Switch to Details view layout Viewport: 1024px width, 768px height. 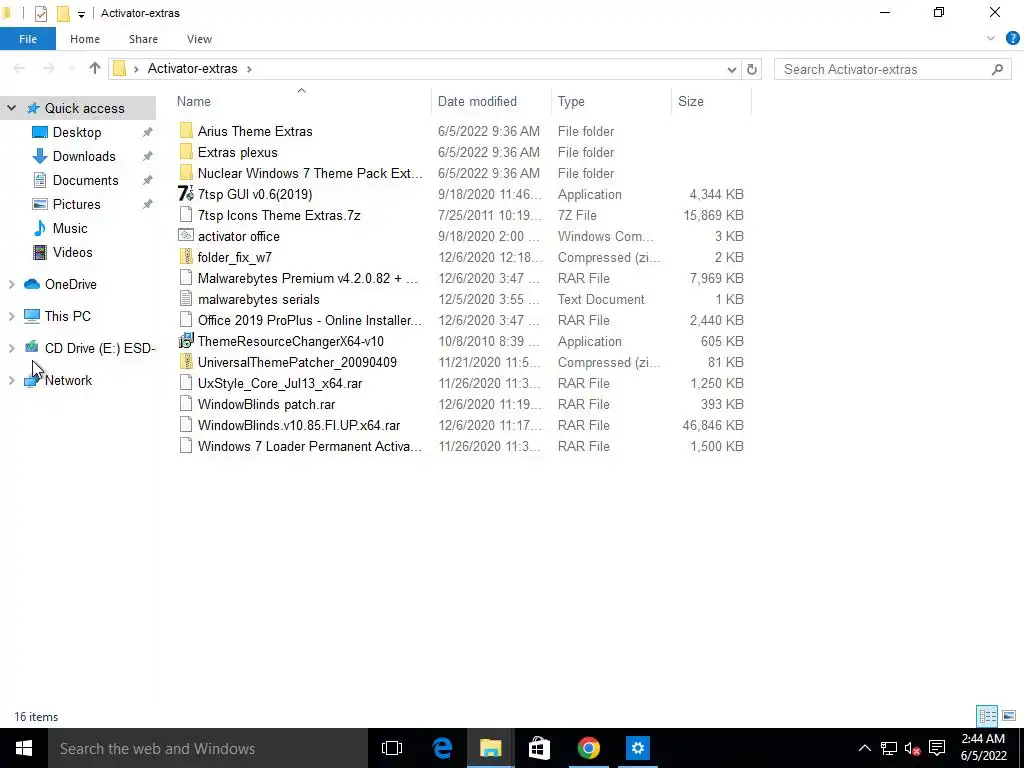coord(987,716)
